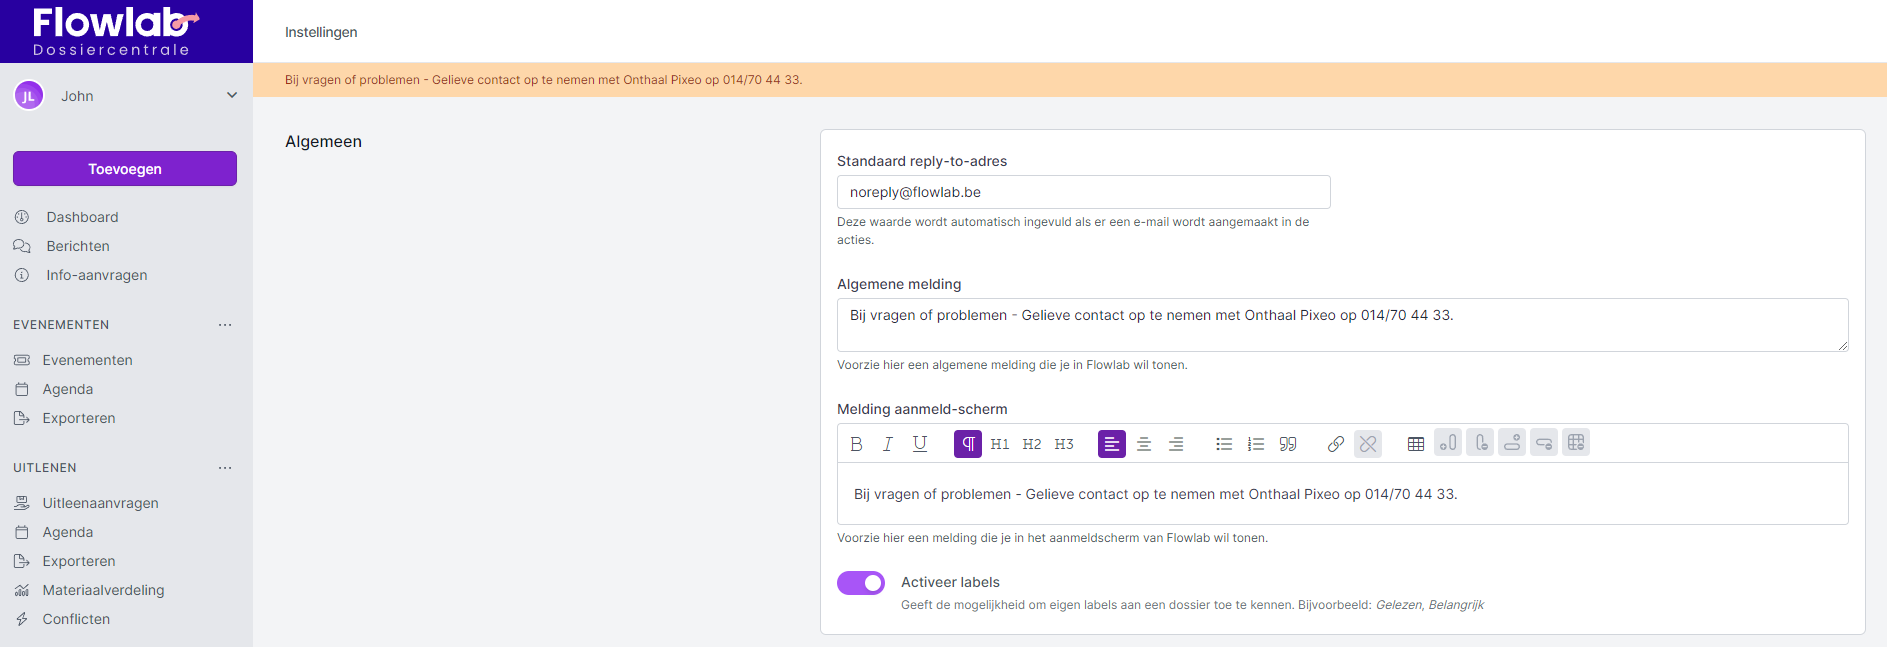Click the Toevoegen button
Viewport: 1887px width, 647px height.
point(125,169)
